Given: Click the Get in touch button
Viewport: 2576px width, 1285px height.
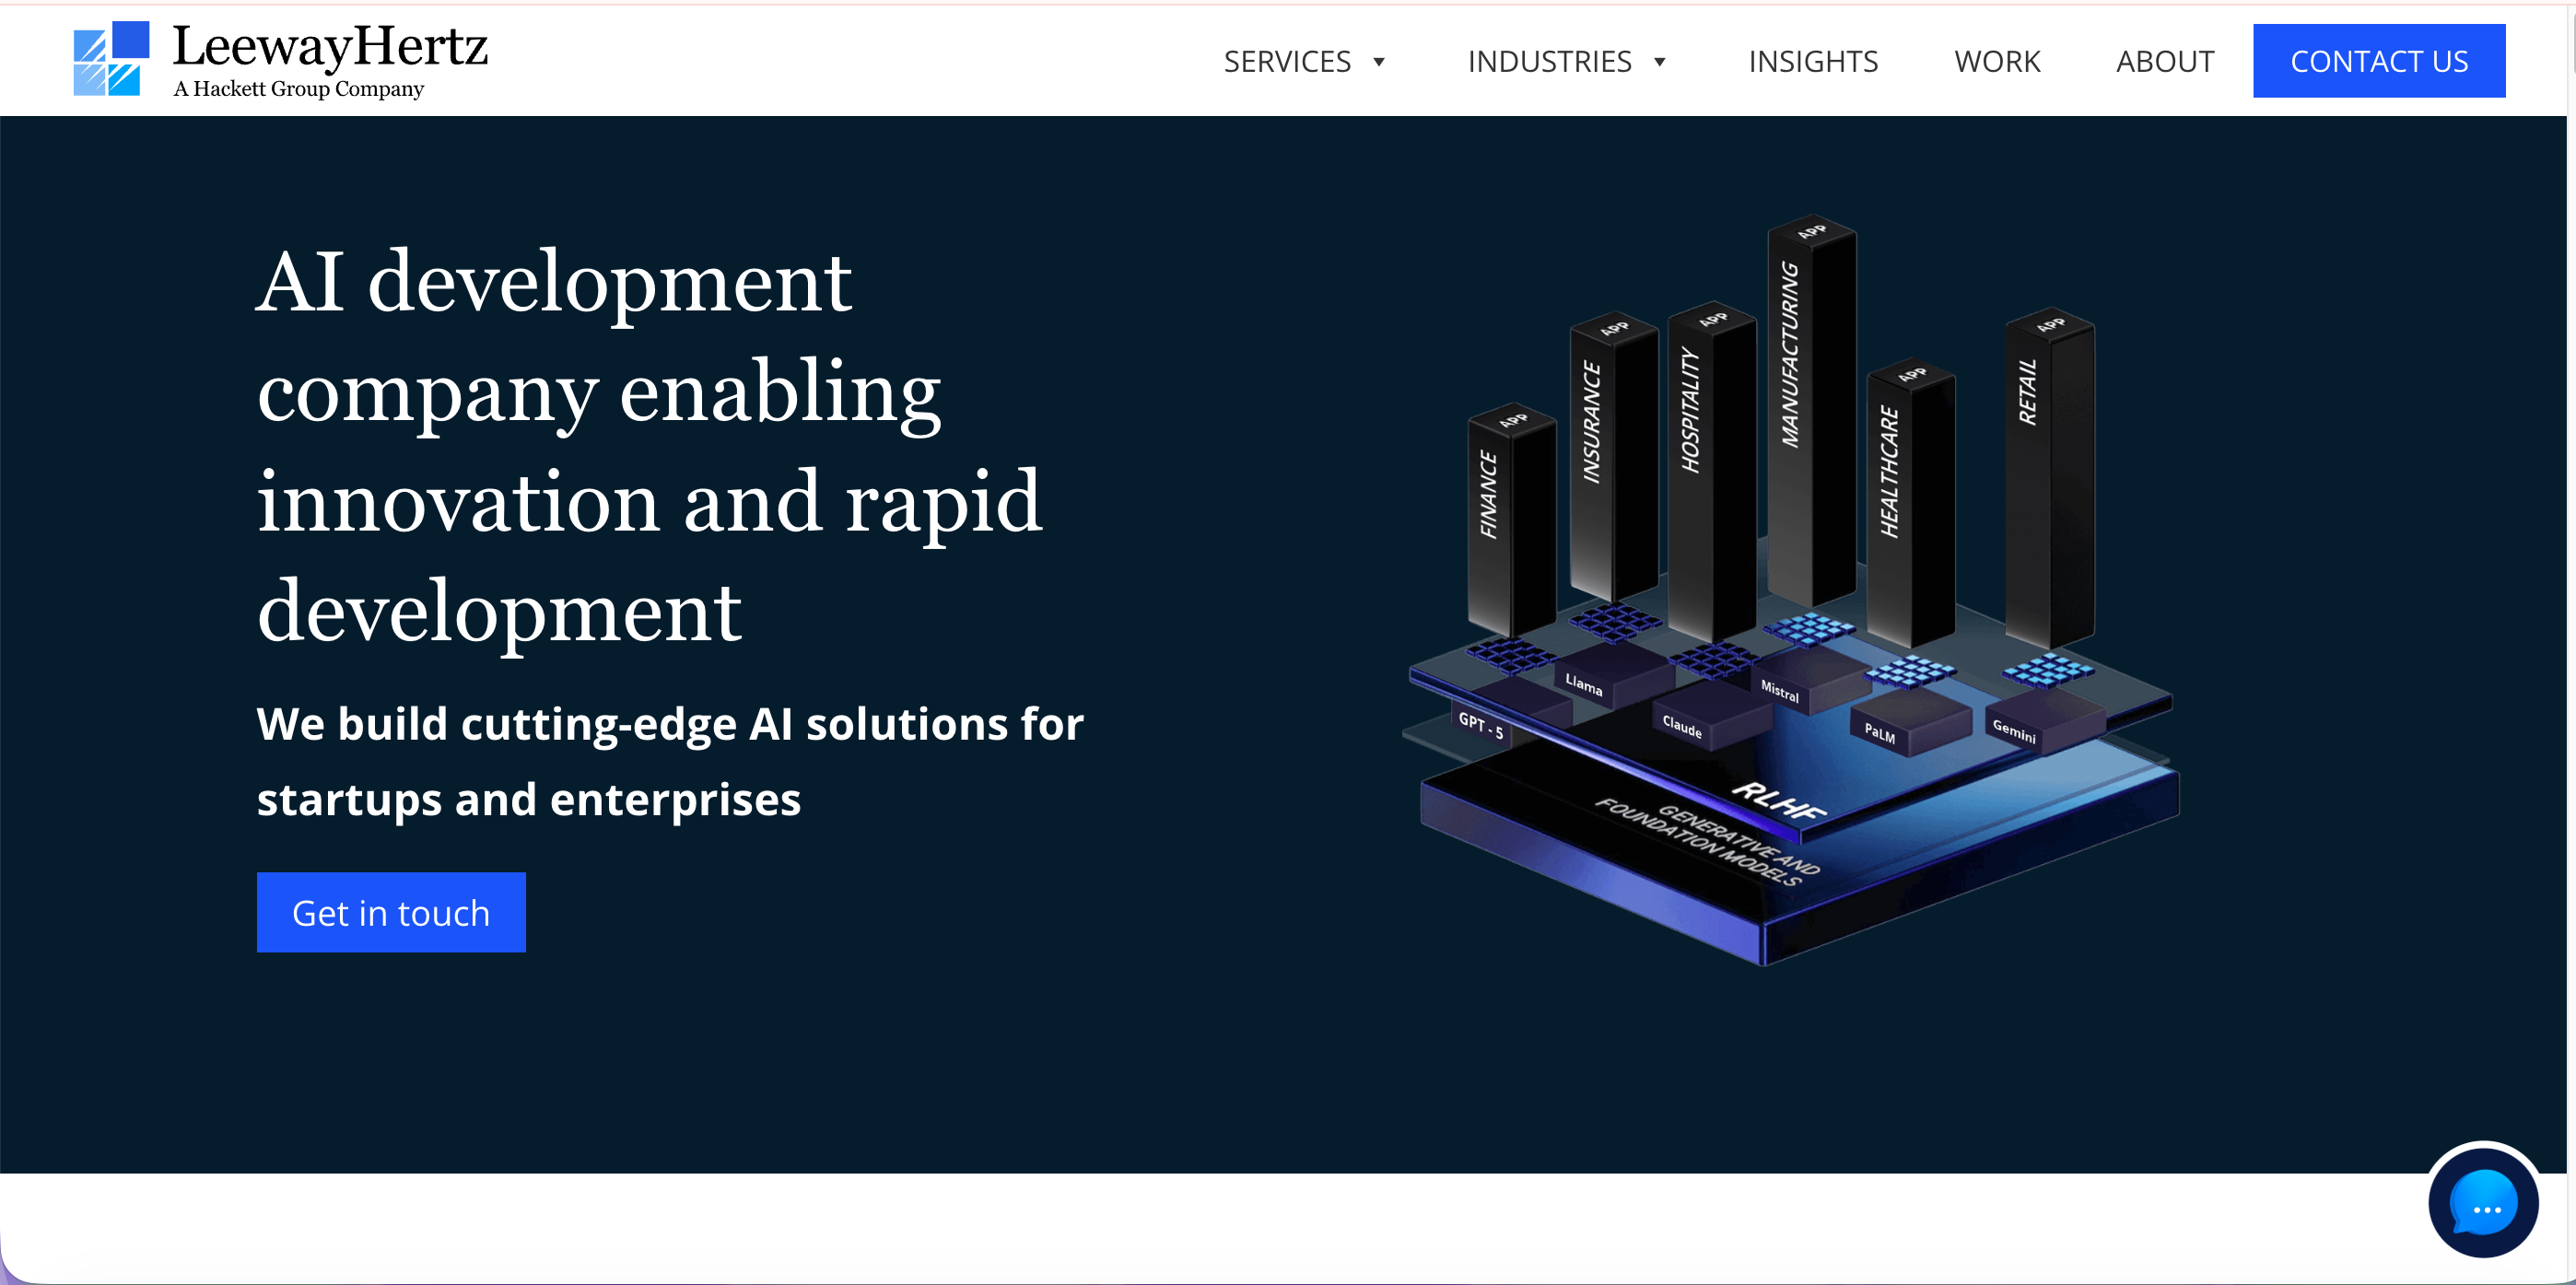Looking at the screenshot, I should [391, 912].
